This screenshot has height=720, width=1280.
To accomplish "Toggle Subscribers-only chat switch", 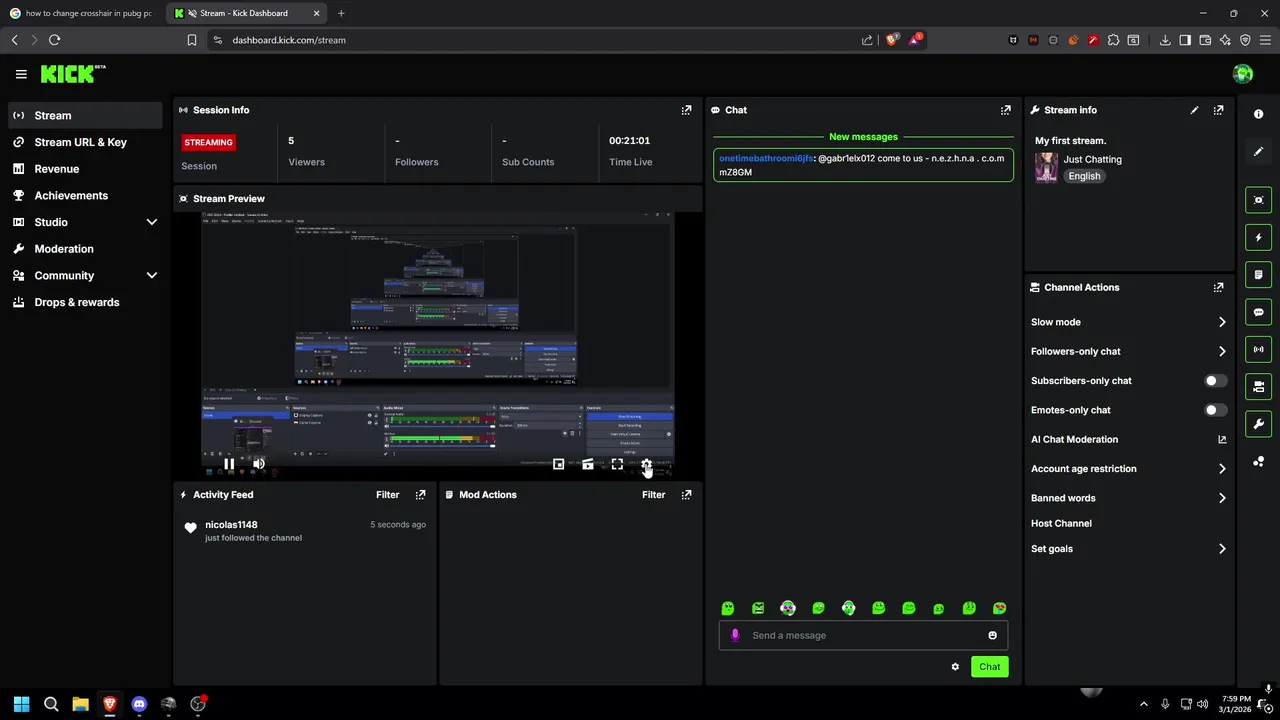I will [x=1215, y=381].
